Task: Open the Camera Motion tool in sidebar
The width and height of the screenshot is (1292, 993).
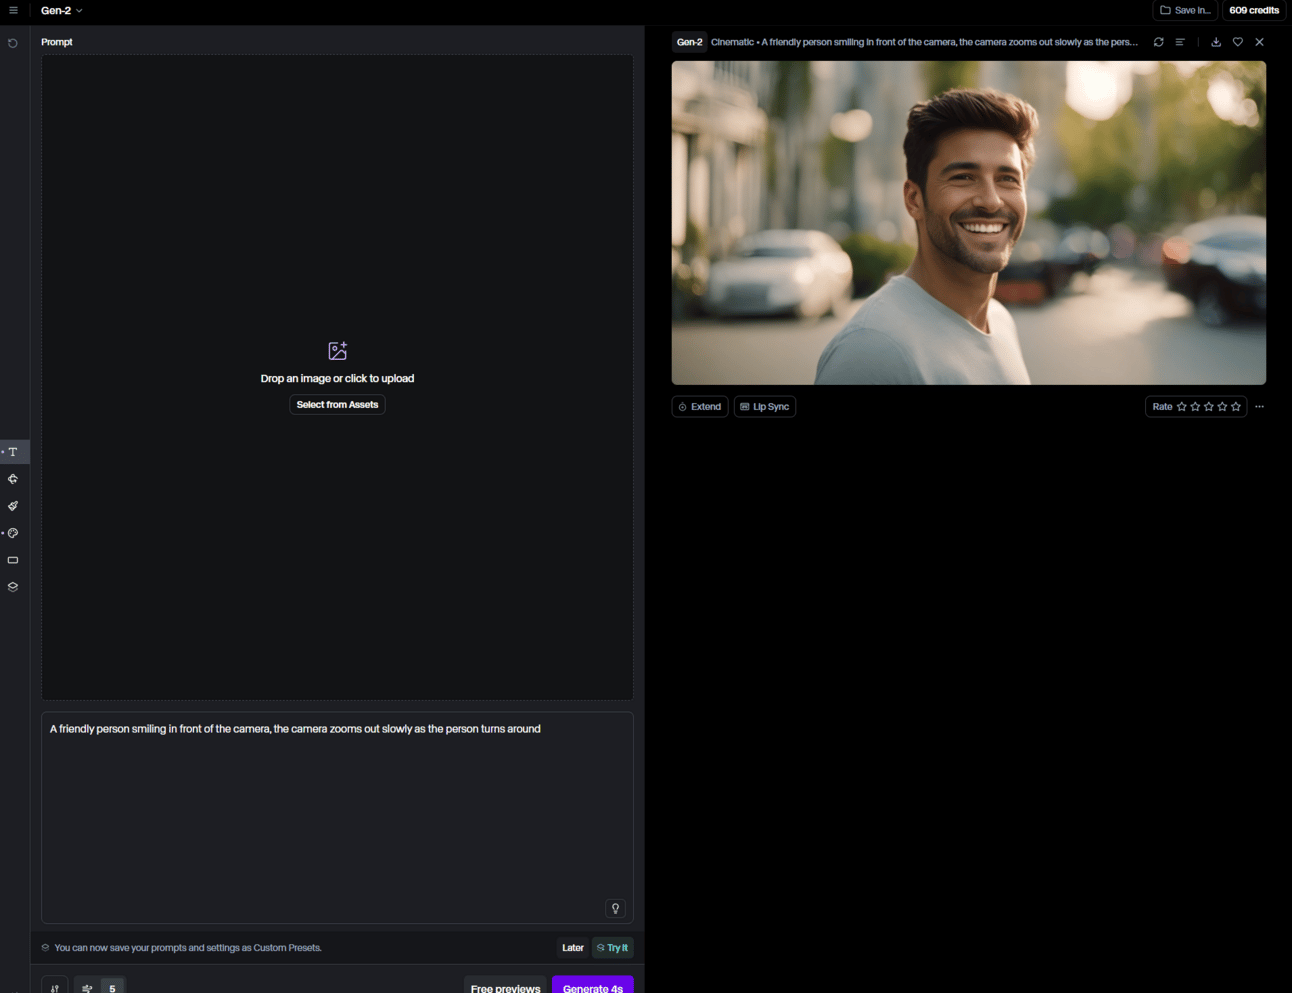Action: pos(13,479)
